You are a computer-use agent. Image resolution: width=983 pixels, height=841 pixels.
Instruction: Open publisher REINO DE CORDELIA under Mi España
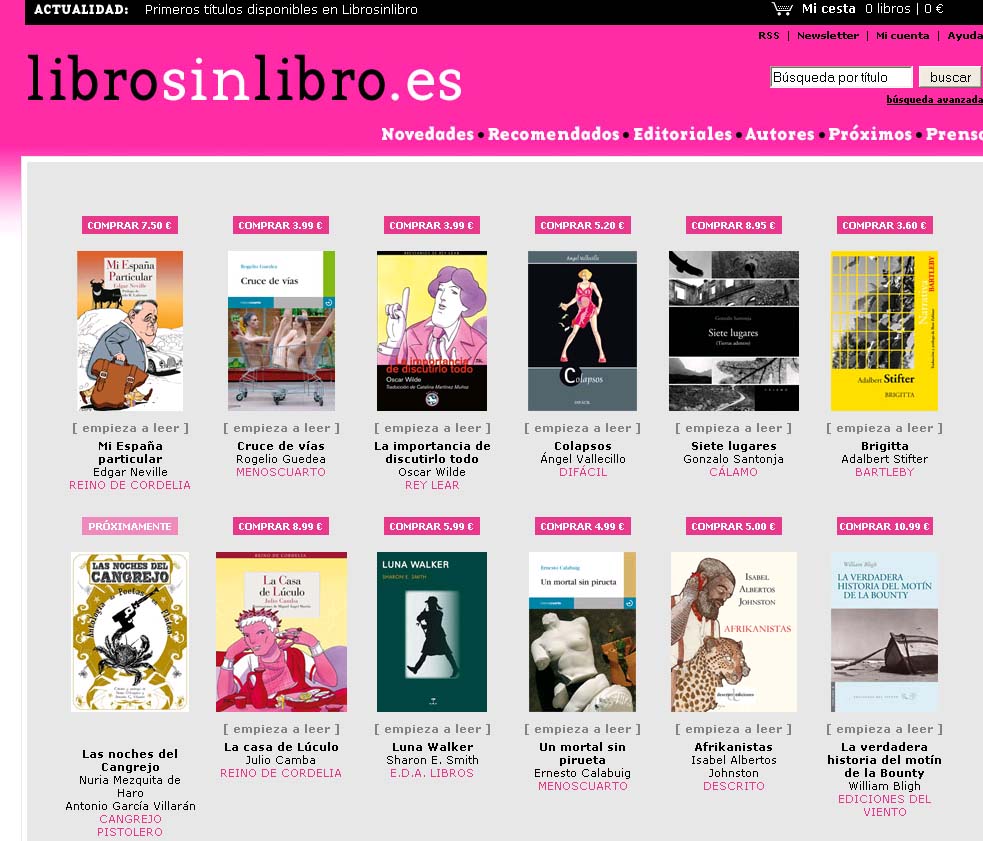130,485
